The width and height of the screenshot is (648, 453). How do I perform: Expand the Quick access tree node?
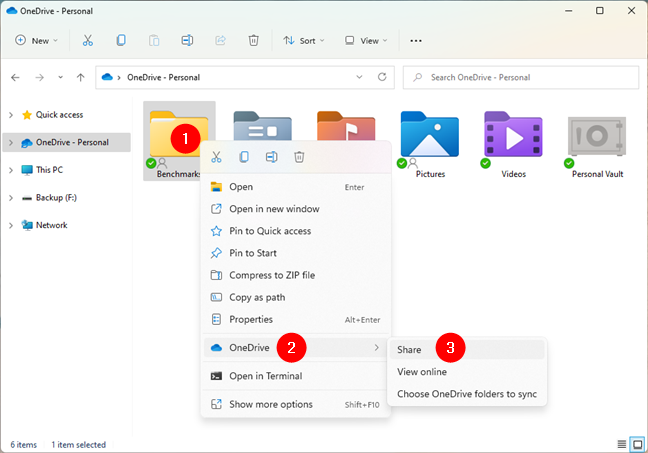(11, 115)
